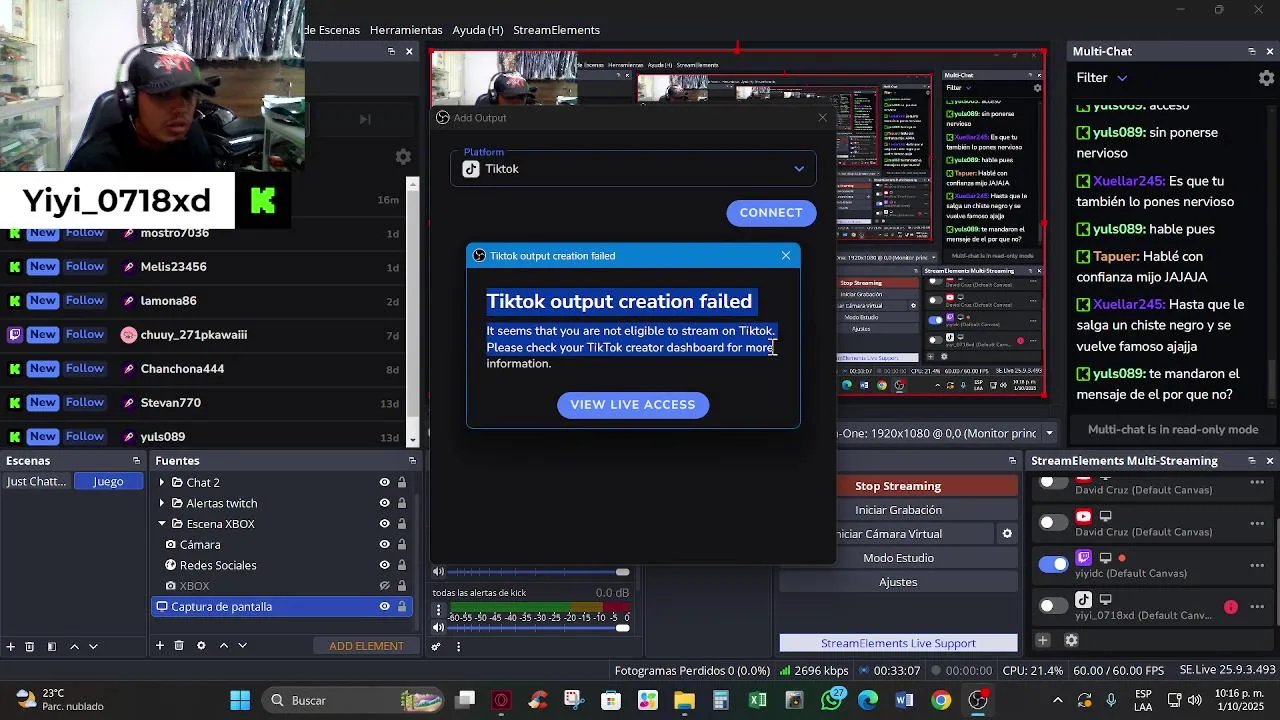Click activity feed vertical scrollbar
1280x720 pixels.
[x=413, y=312]
